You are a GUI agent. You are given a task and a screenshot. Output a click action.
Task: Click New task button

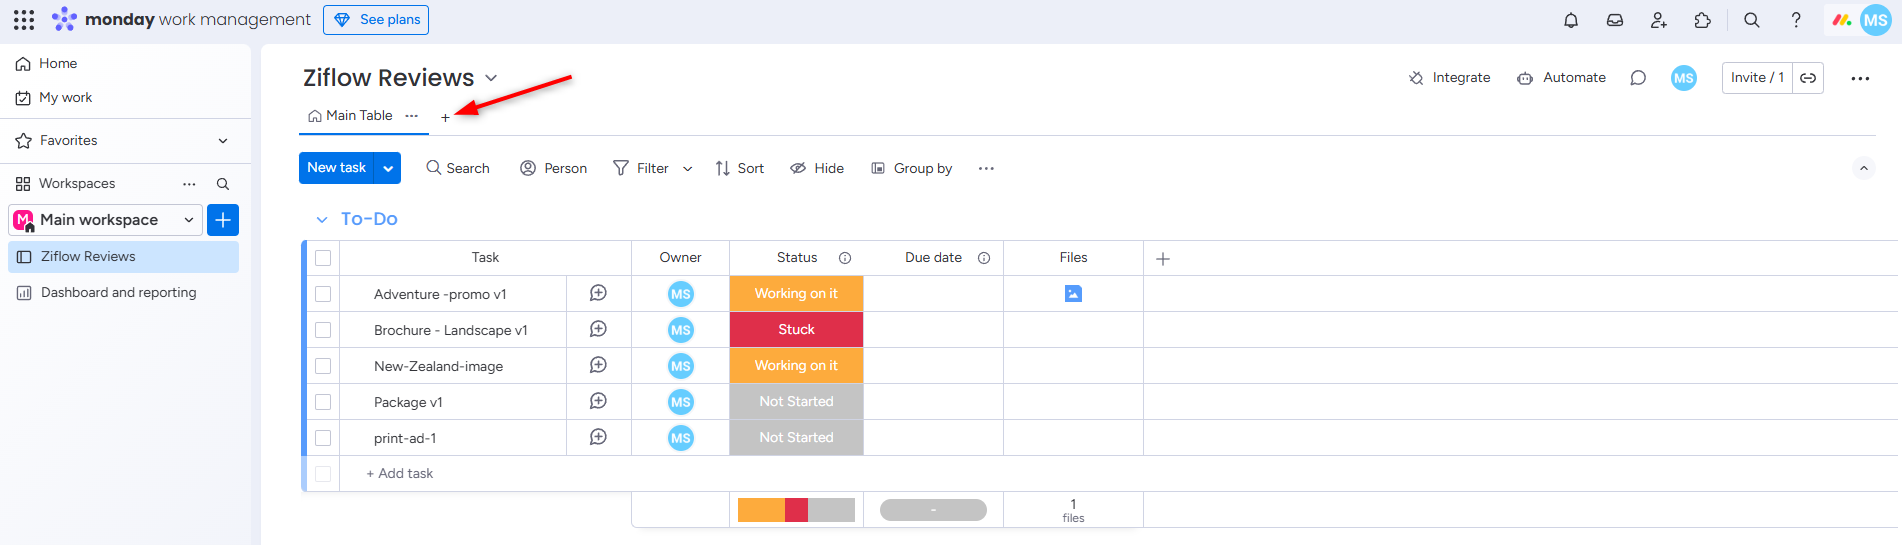[x=337, y=168]
